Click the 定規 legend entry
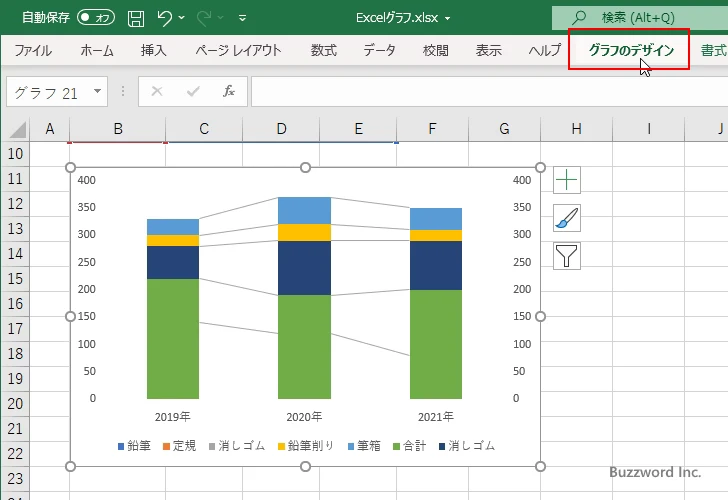728x500 pixels. point(180,446)
